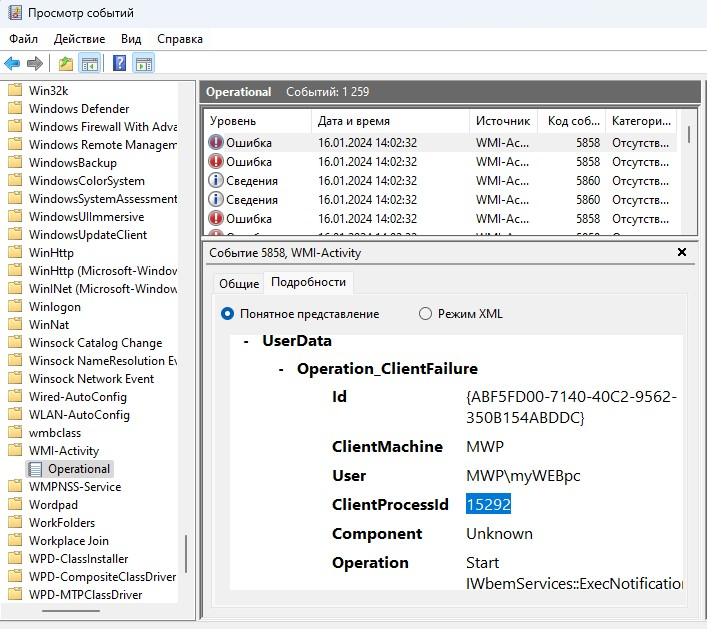Select WPD-MTPClassDriver tree item

tap(86, 595)
